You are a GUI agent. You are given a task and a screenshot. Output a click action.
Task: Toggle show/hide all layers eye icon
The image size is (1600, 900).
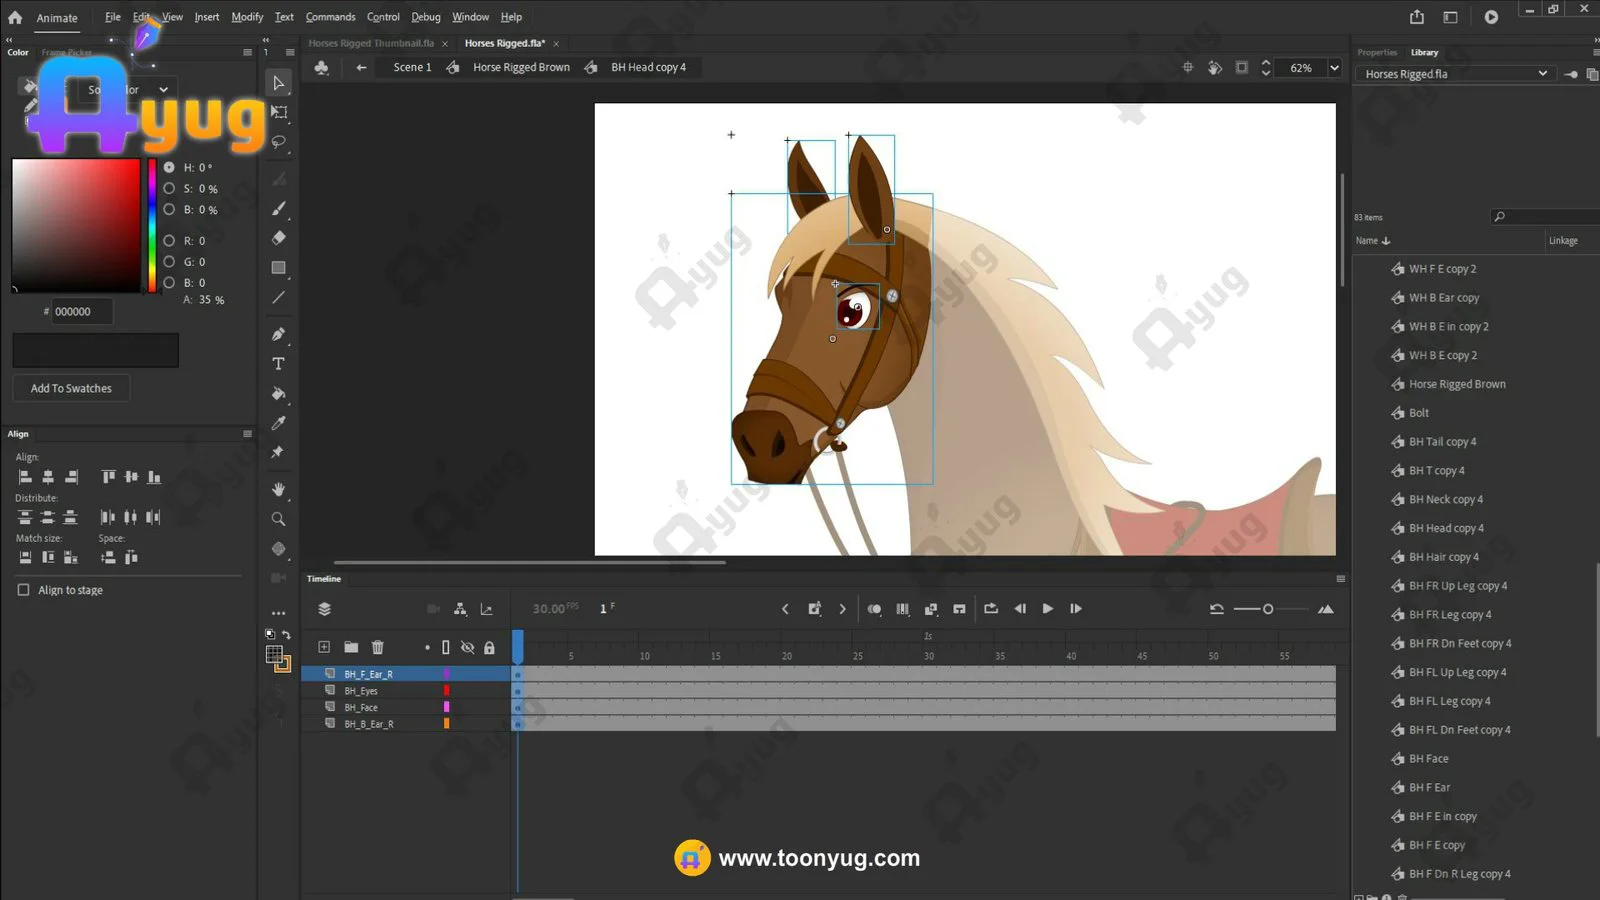click(x=467, y=647)
